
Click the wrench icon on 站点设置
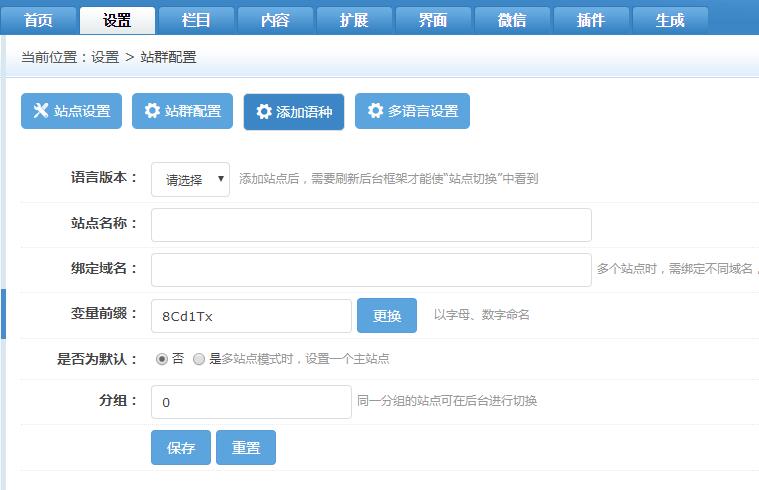41,111
